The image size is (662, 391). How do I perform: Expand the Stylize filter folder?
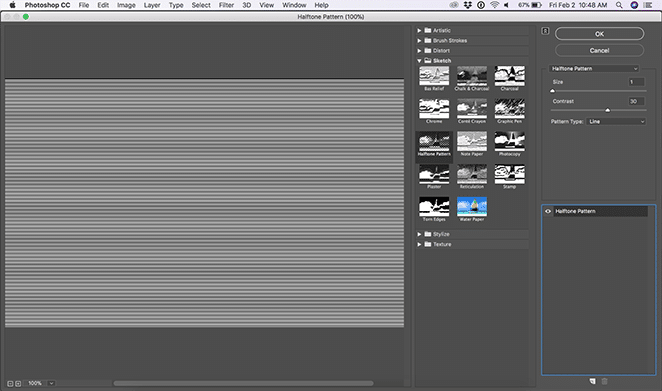coord(419,234)
